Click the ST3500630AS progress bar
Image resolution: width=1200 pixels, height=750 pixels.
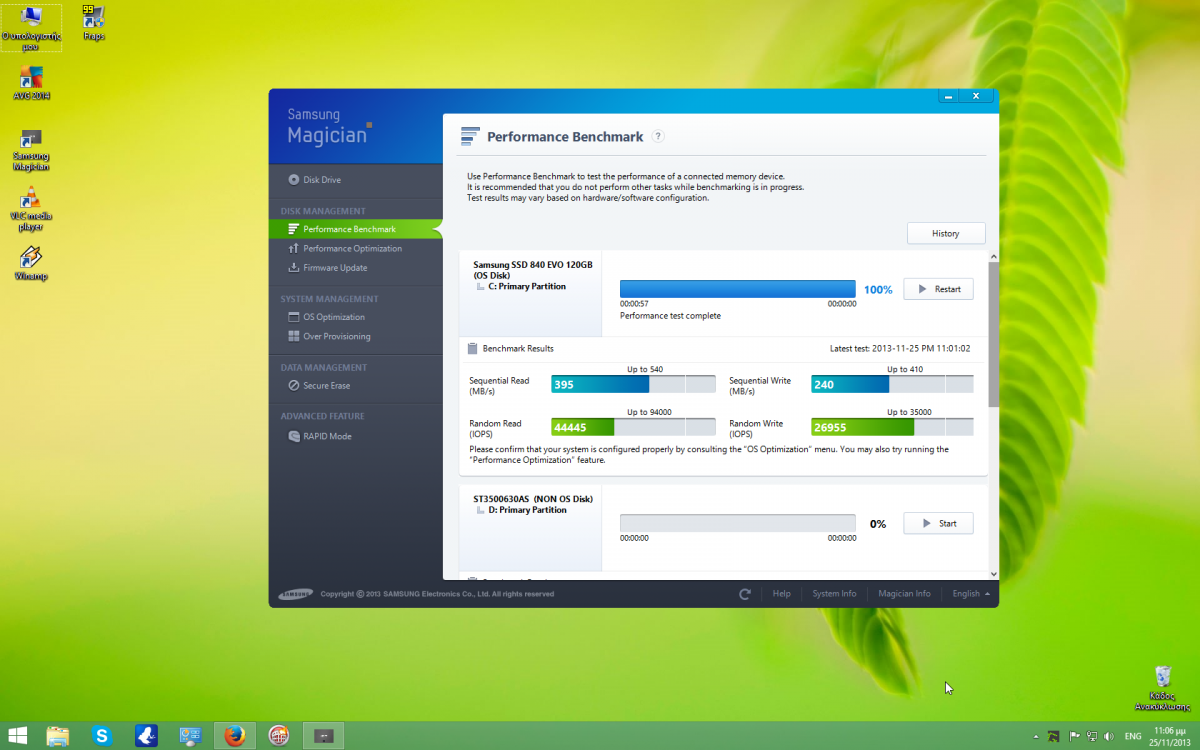coord(738,523)
